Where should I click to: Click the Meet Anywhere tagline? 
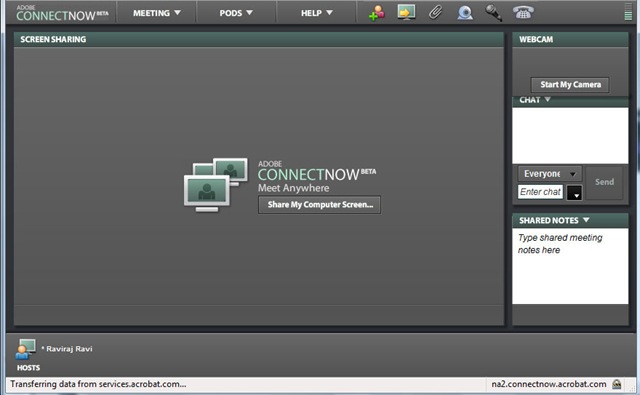click(x=293, y=188)
